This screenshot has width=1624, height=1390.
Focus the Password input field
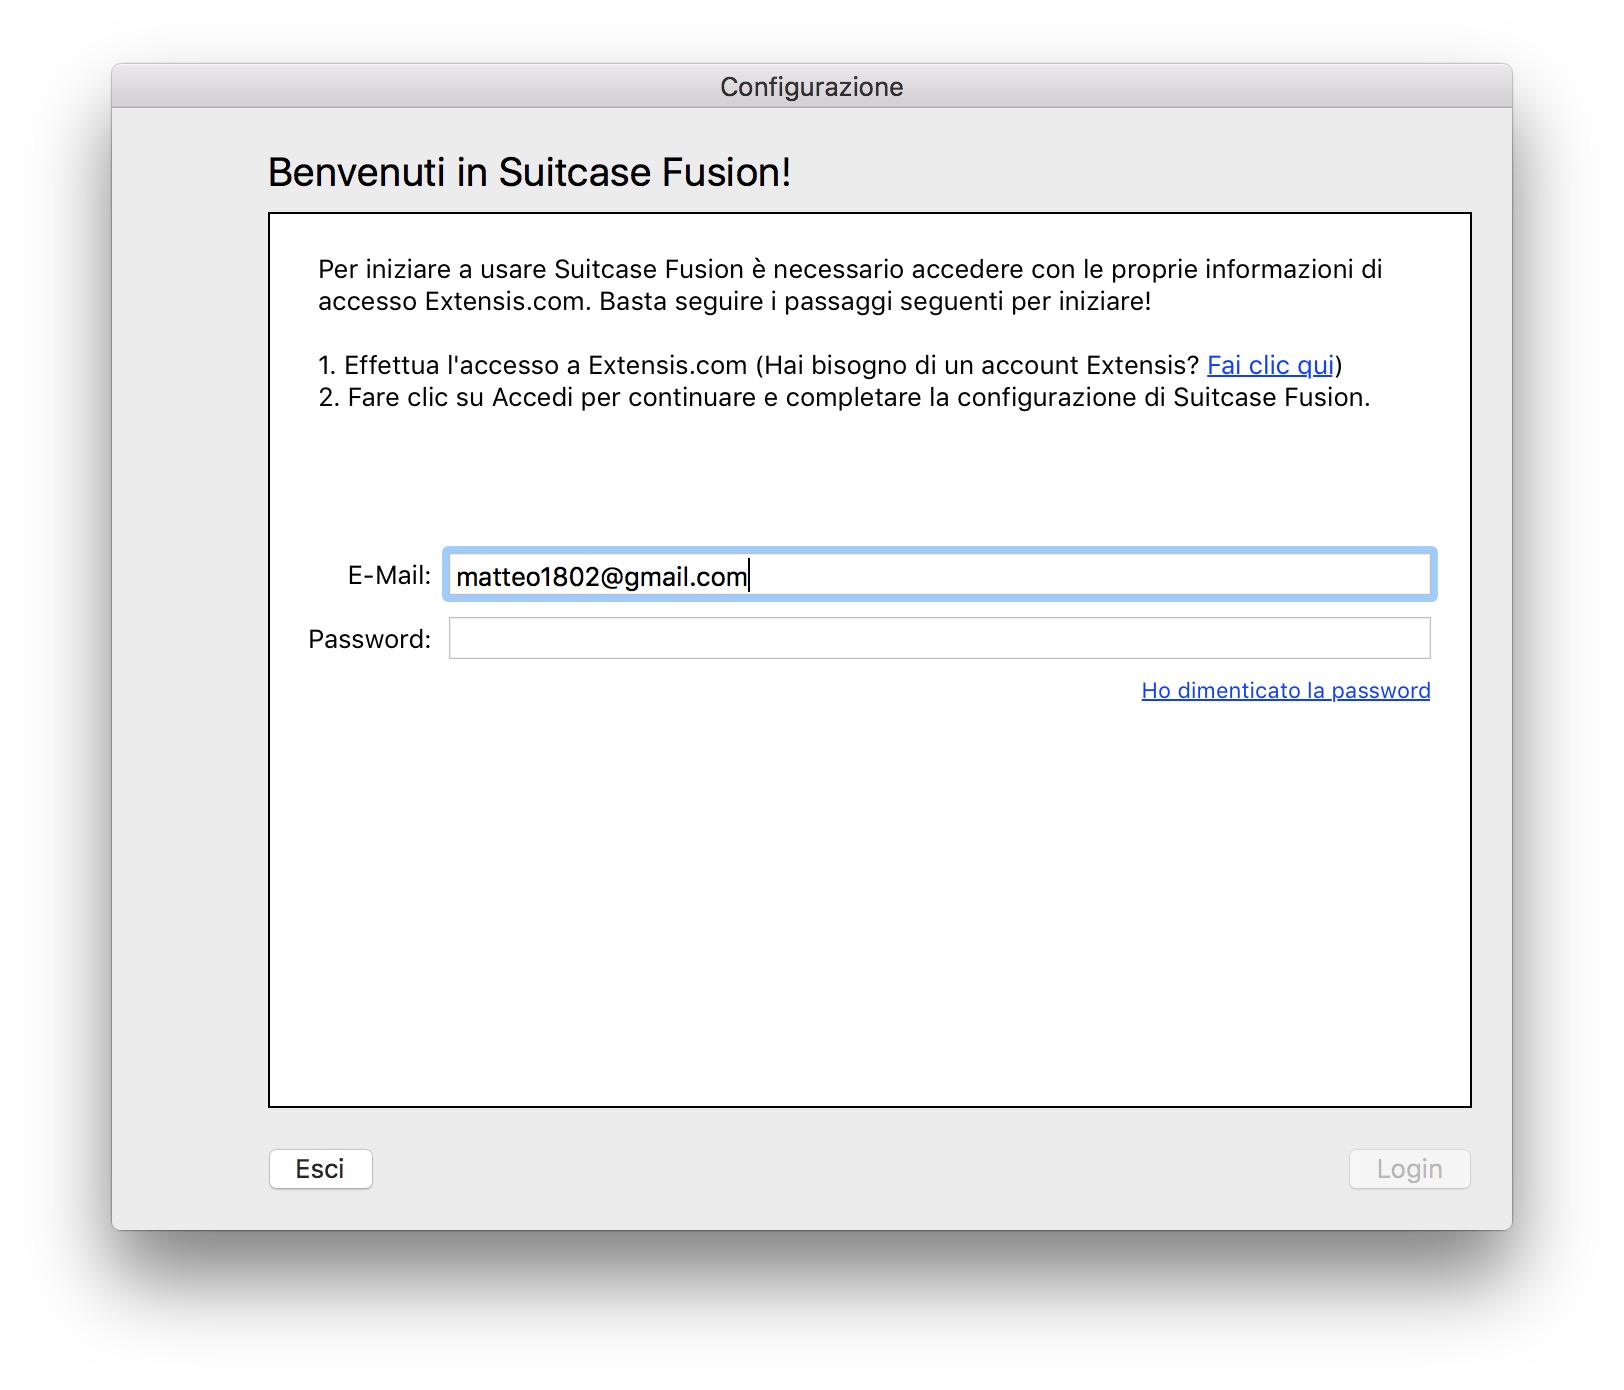click(939, 638)
